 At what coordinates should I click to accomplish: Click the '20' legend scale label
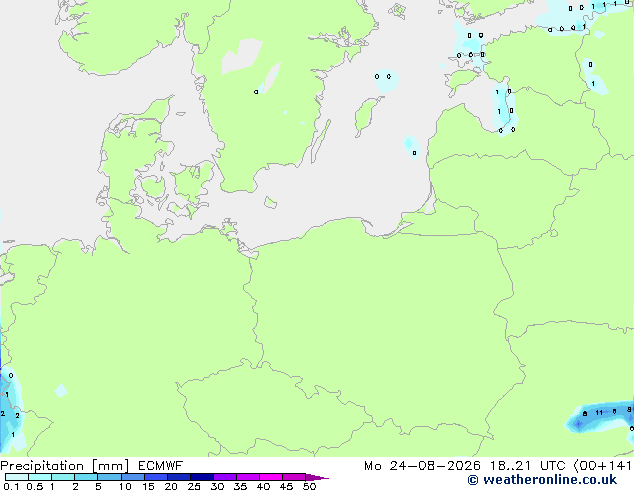point(171,486)
